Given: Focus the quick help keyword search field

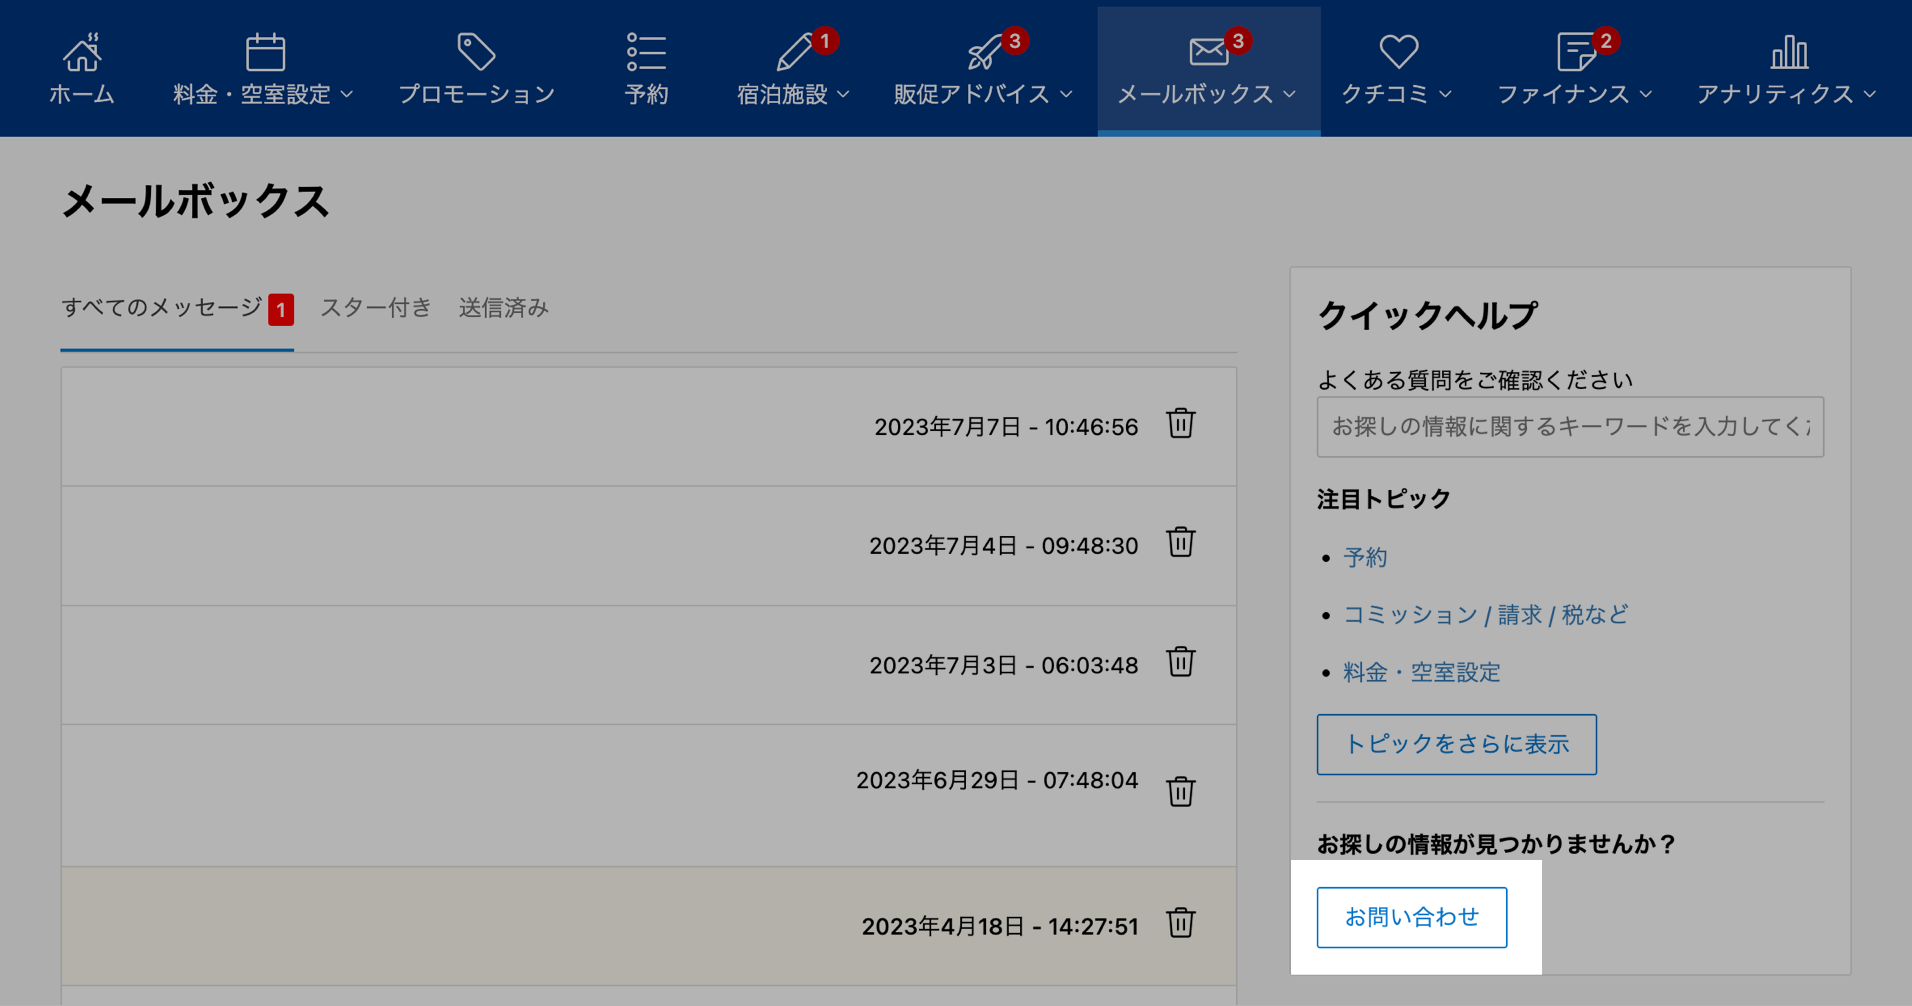Looking at the screenshot, I should pos(1569,427).
